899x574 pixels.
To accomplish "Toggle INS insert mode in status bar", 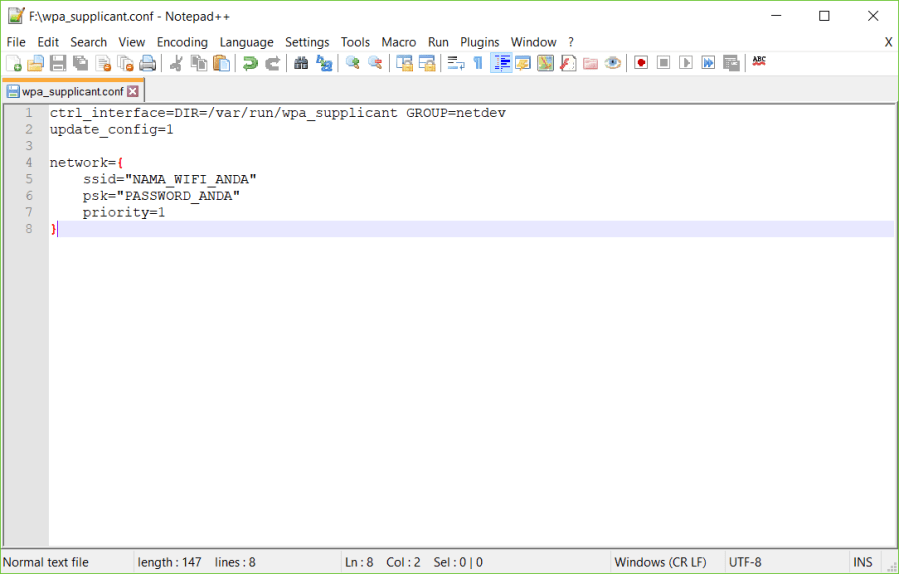I will click(x=863, y=562).
